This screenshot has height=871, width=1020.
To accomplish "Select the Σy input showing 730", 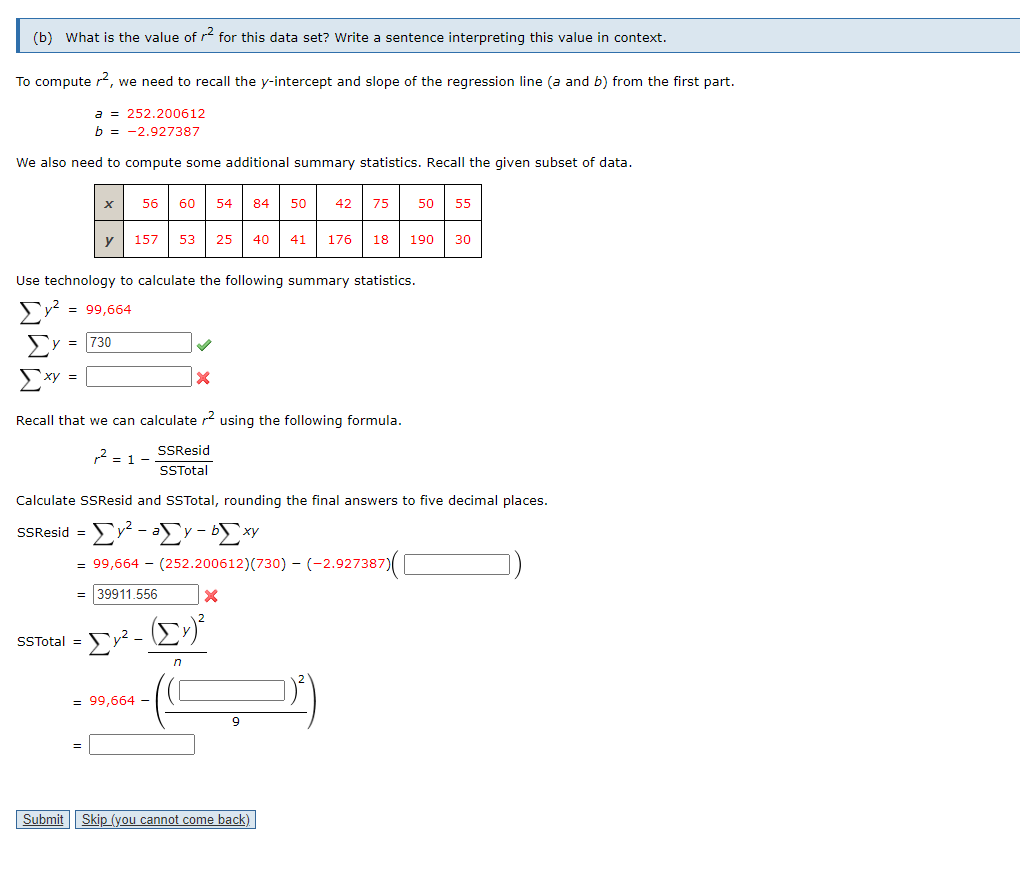I will (138, 342).
